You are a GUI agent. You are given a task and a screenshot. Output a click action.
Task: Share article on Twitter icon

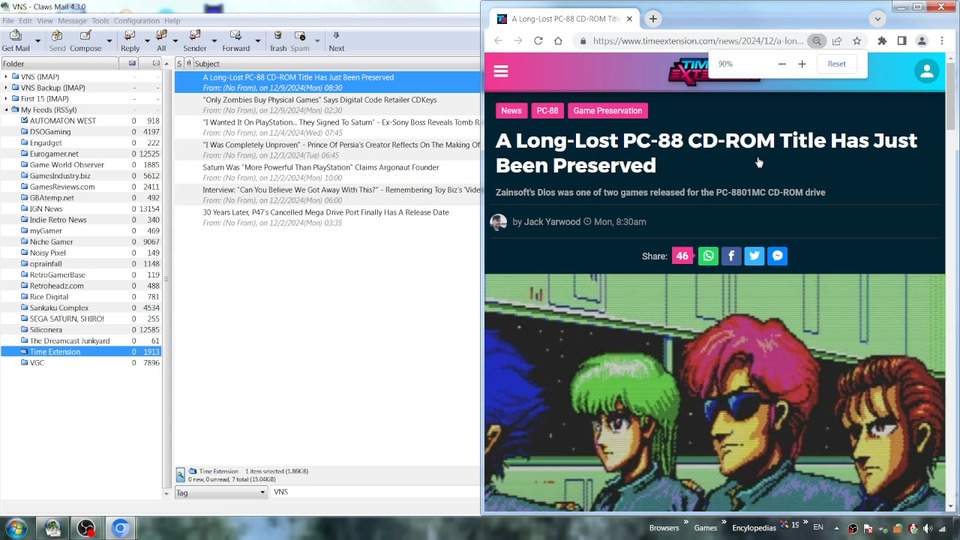(x=754, y=256)
